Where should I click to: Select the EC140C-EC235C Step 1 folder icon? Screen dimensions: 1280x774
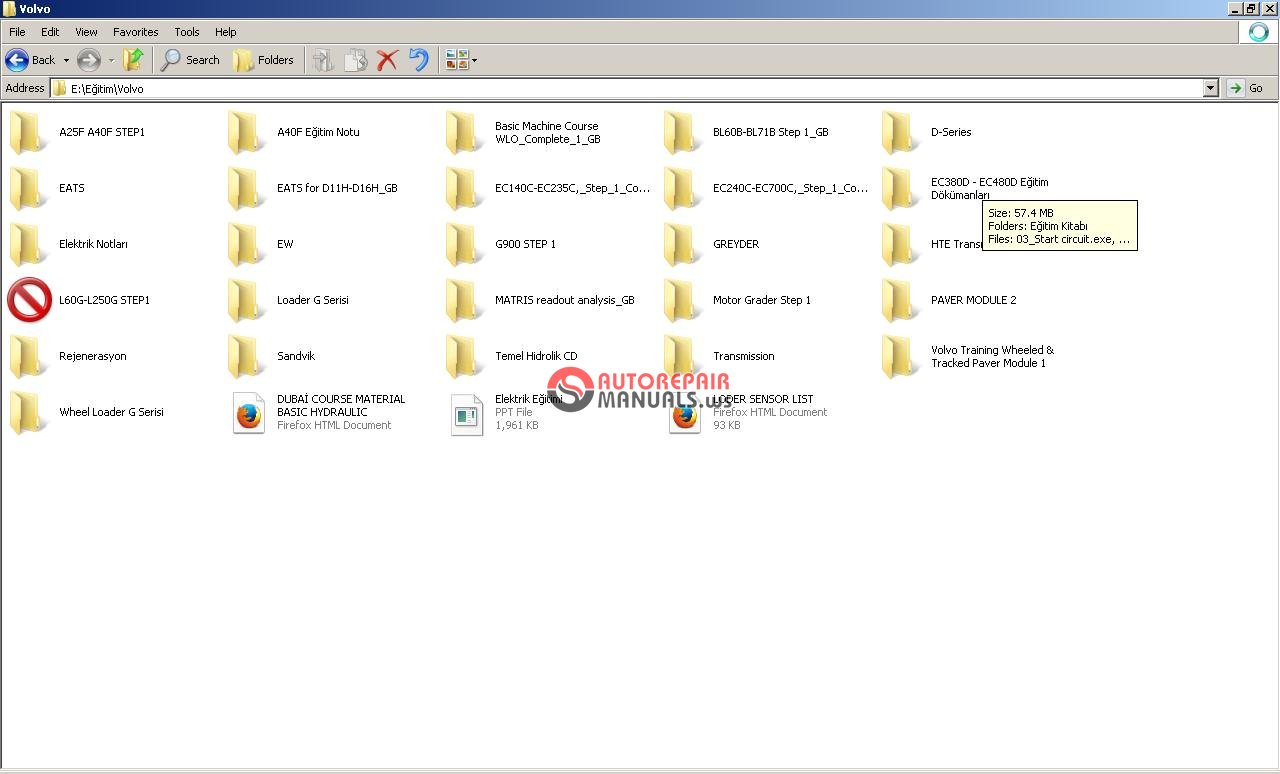click(x=464, y=188)
